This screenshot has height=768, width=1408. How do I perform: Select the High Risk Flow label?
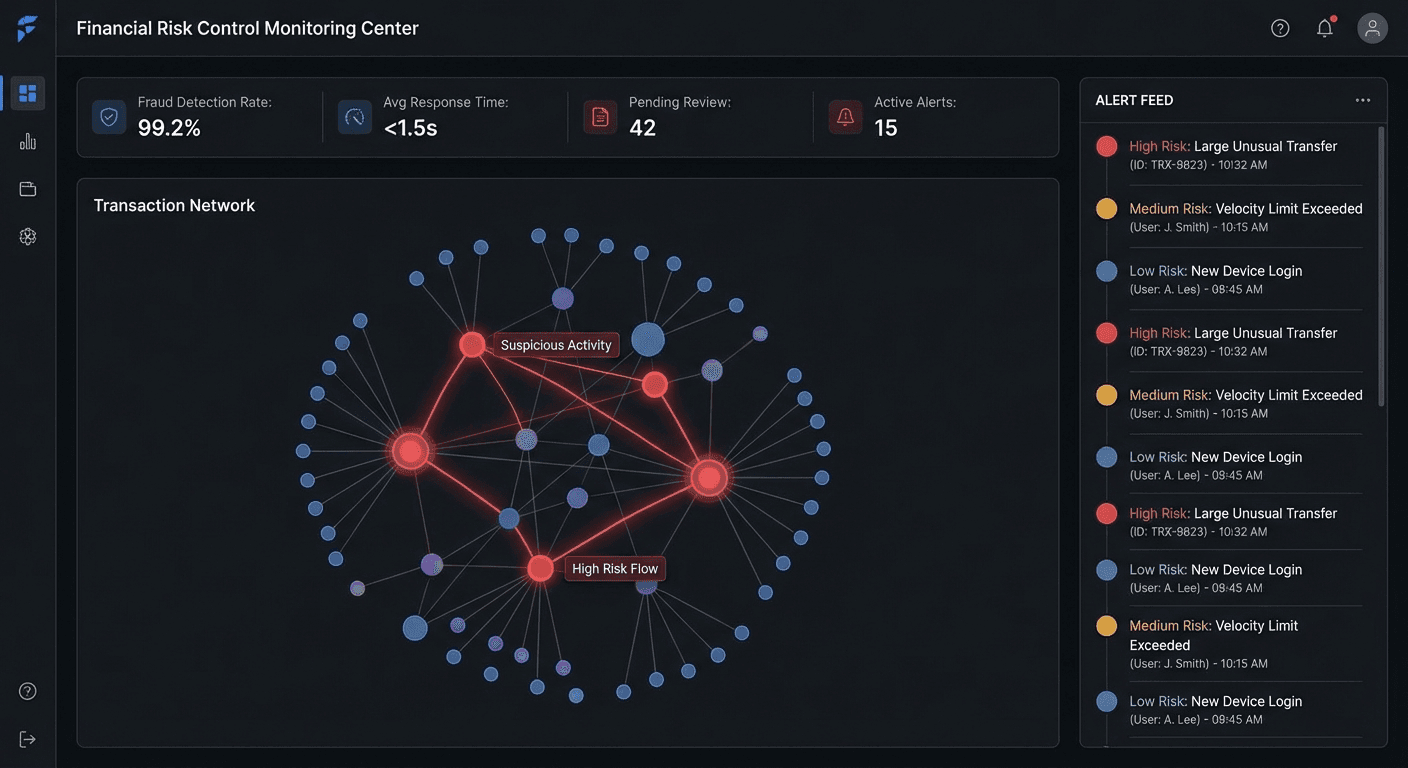pos(615,569)
